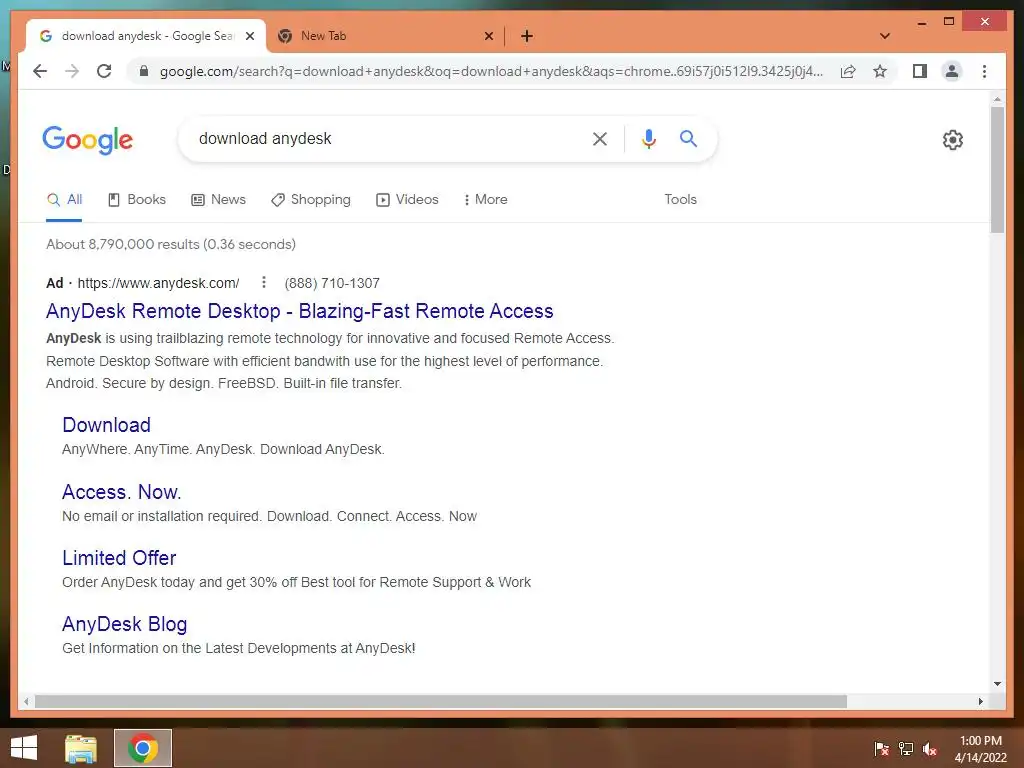This screenshot has width=1024, height=768.
Task: Open the Windows Start menu
Action: [x=24, y=748]
